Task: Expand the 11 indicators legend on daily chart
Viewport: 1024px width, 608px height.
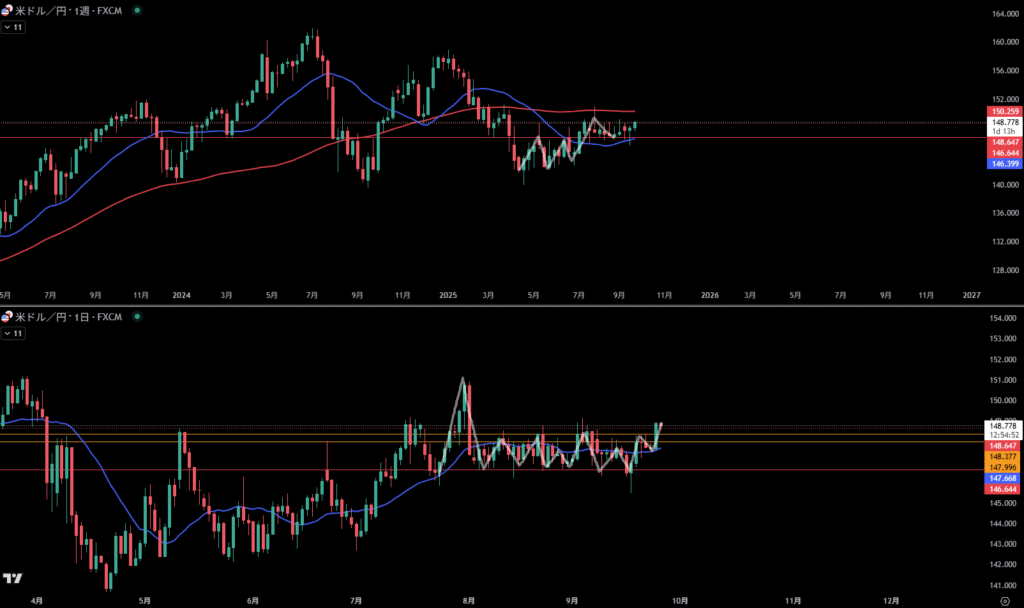Action: 14,334
